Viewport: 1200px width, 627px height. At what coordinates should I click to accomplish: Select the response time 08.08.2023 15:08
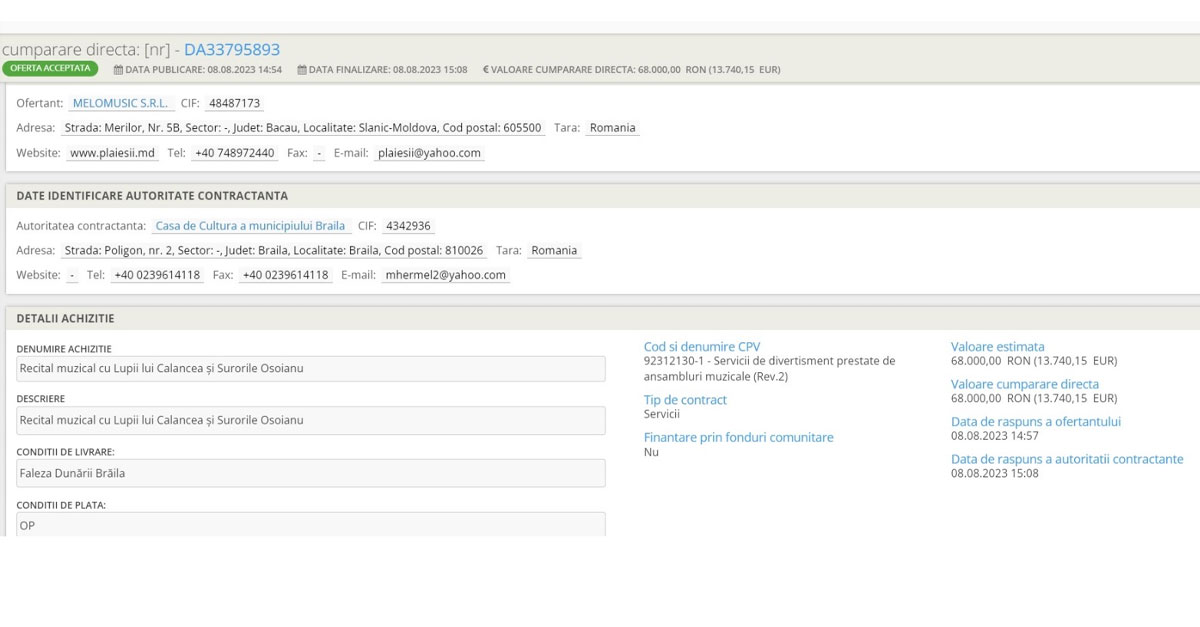[x=994, y=473]
